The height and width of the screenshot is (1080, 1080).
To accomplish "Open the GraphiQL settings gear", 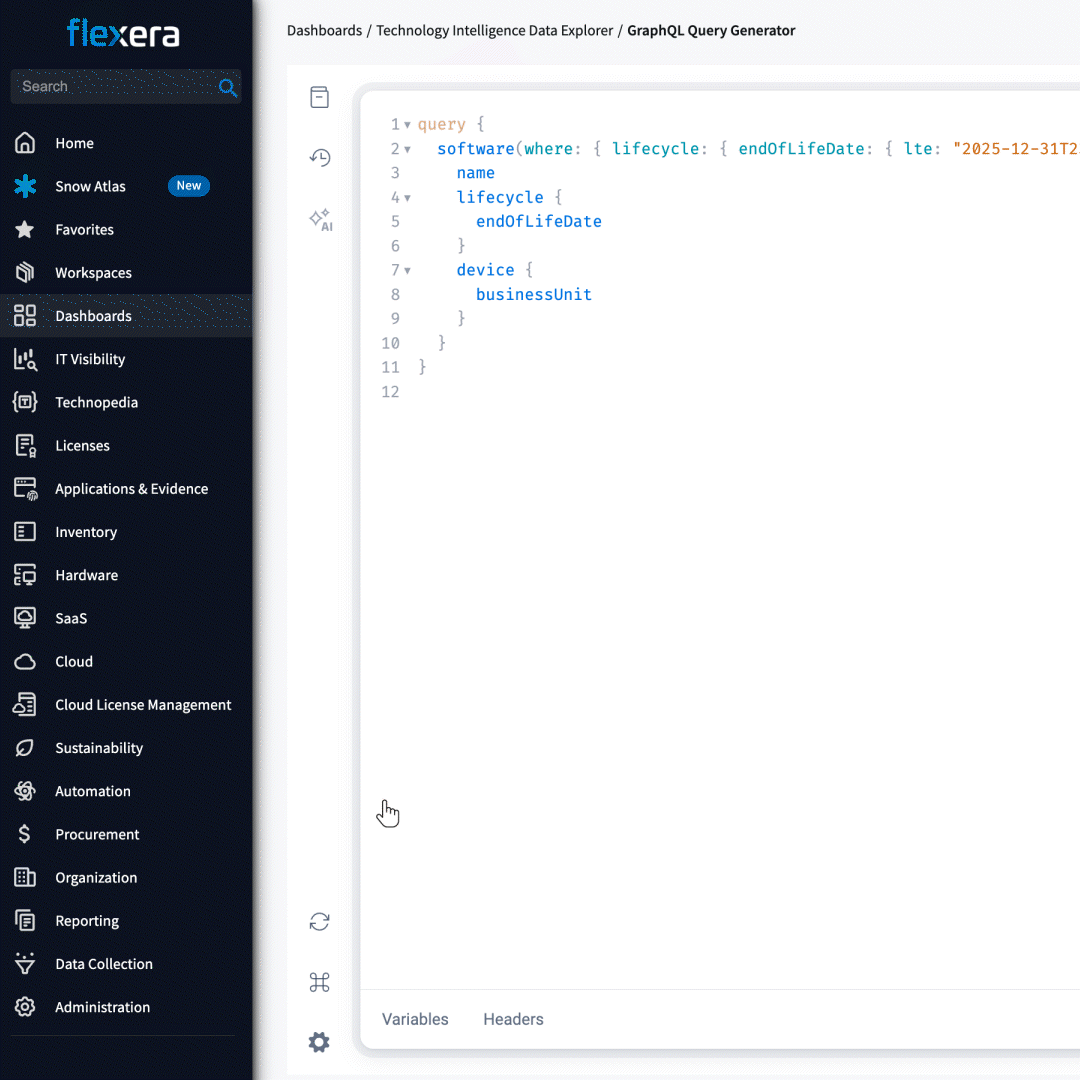I will click(319, 1042).
